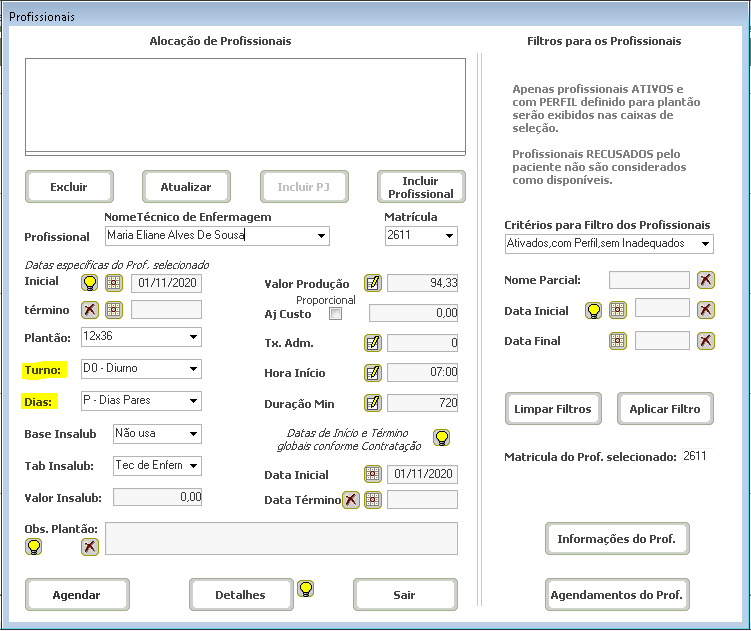Click the lightbulb icon under Obs. Plantão
Image resolution: width=751 pixels, height=631 pixels.
[34, 547]
